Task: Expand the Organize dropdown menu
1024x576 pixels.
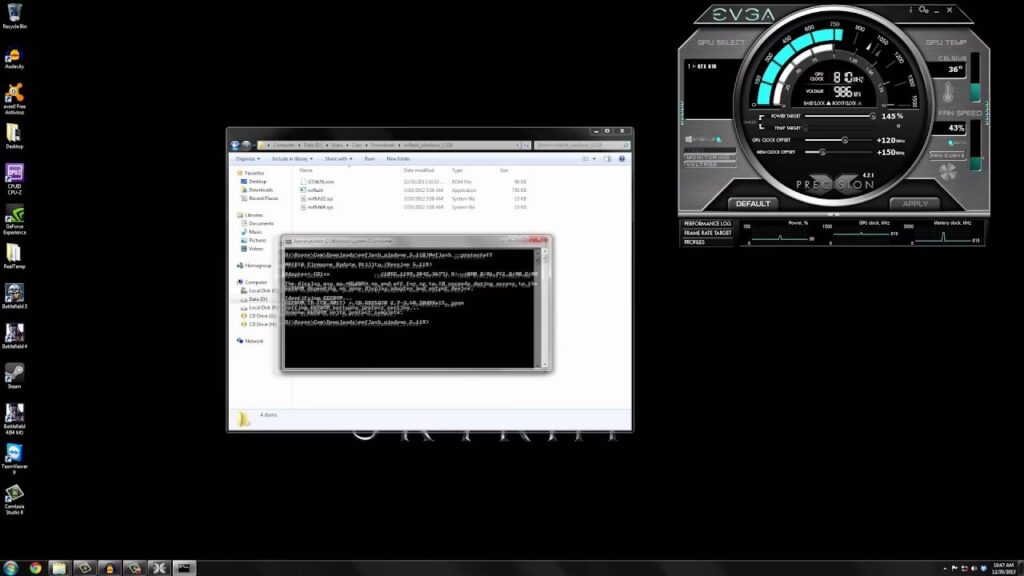Action: tap(248, 159)
